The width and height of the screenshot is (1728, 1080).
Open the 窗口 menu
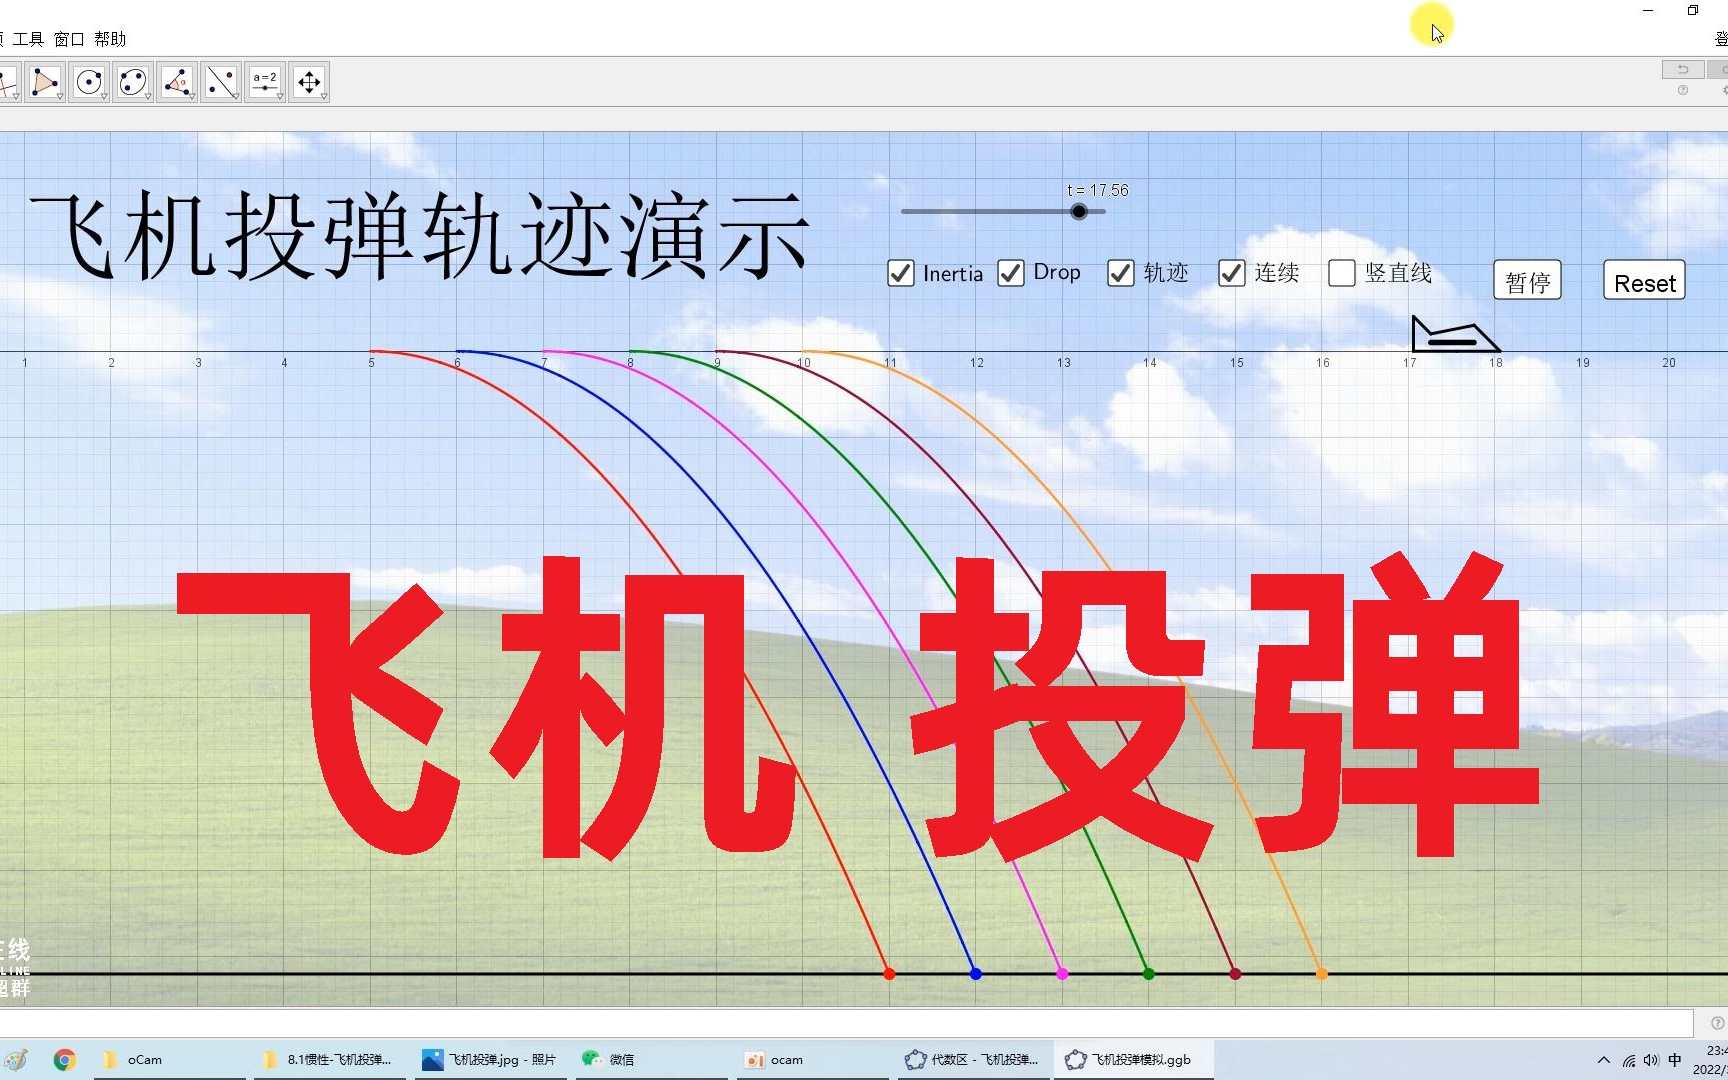pos(69,39)
